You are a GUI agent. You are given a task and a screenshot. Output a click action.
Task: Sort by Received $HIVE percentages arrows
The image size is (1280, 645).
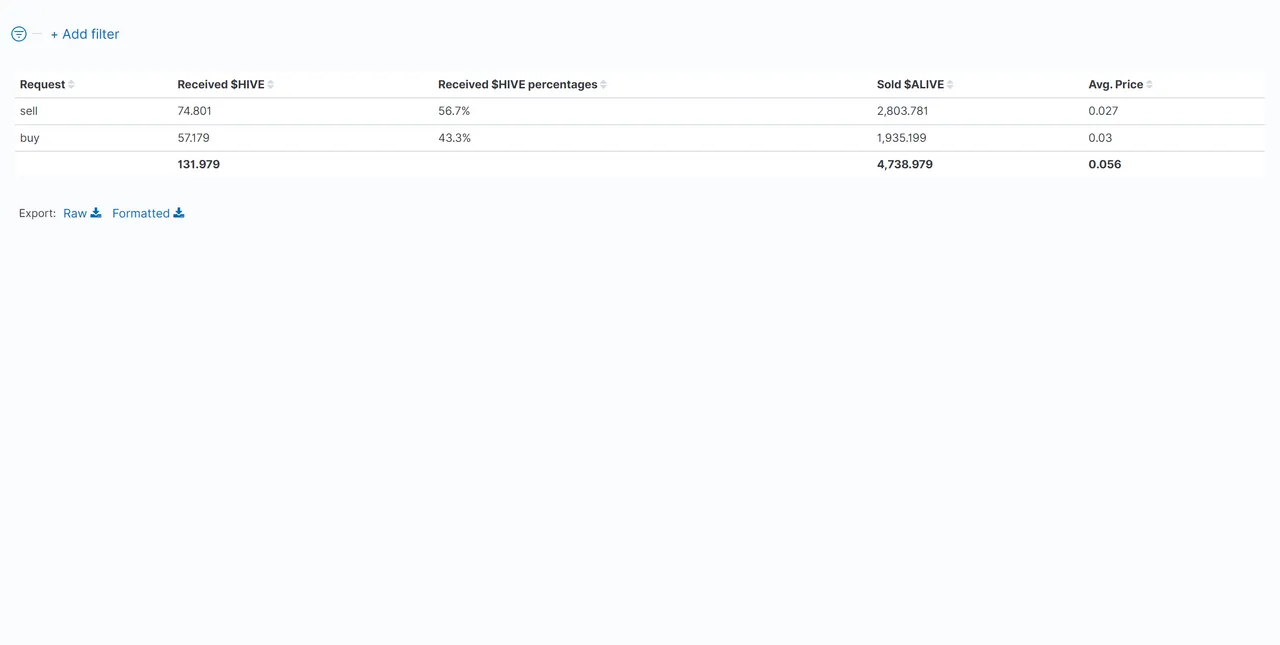[604, 85]
